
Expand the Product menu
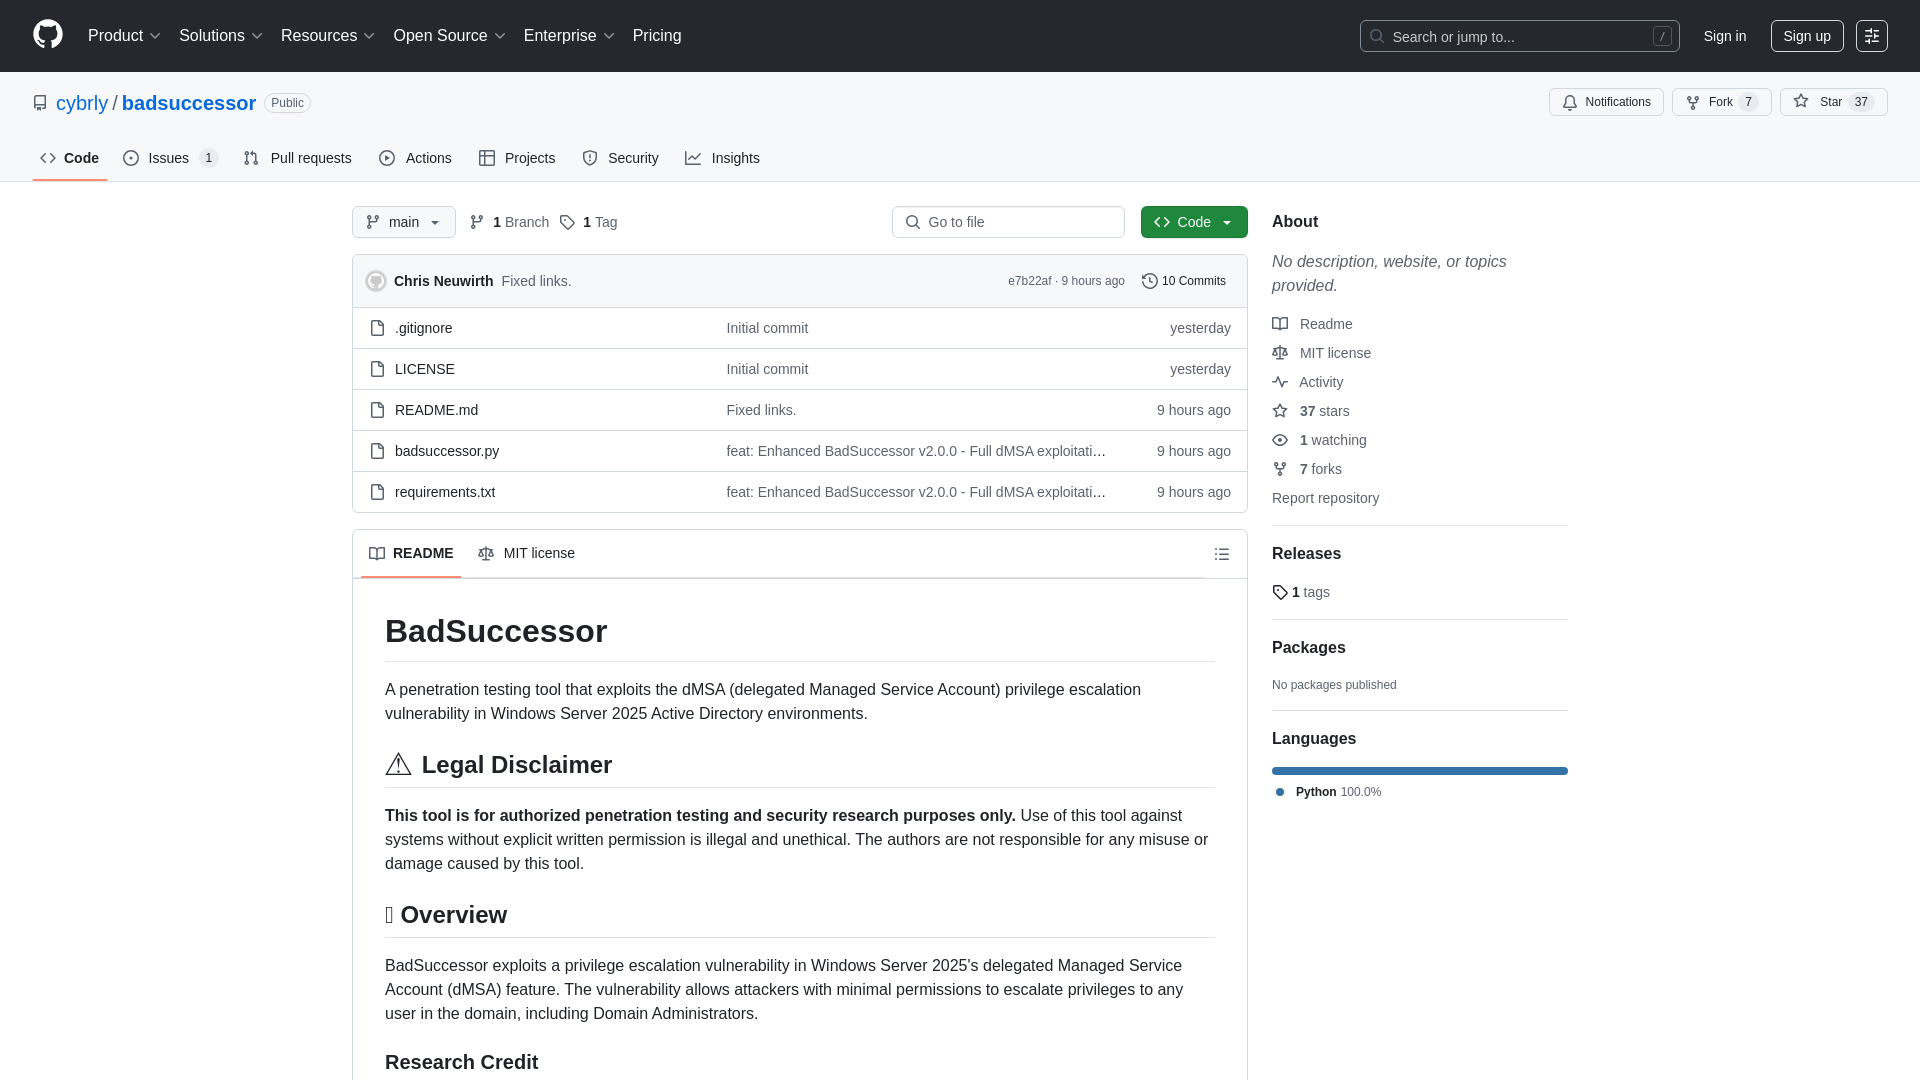(124, 36)
